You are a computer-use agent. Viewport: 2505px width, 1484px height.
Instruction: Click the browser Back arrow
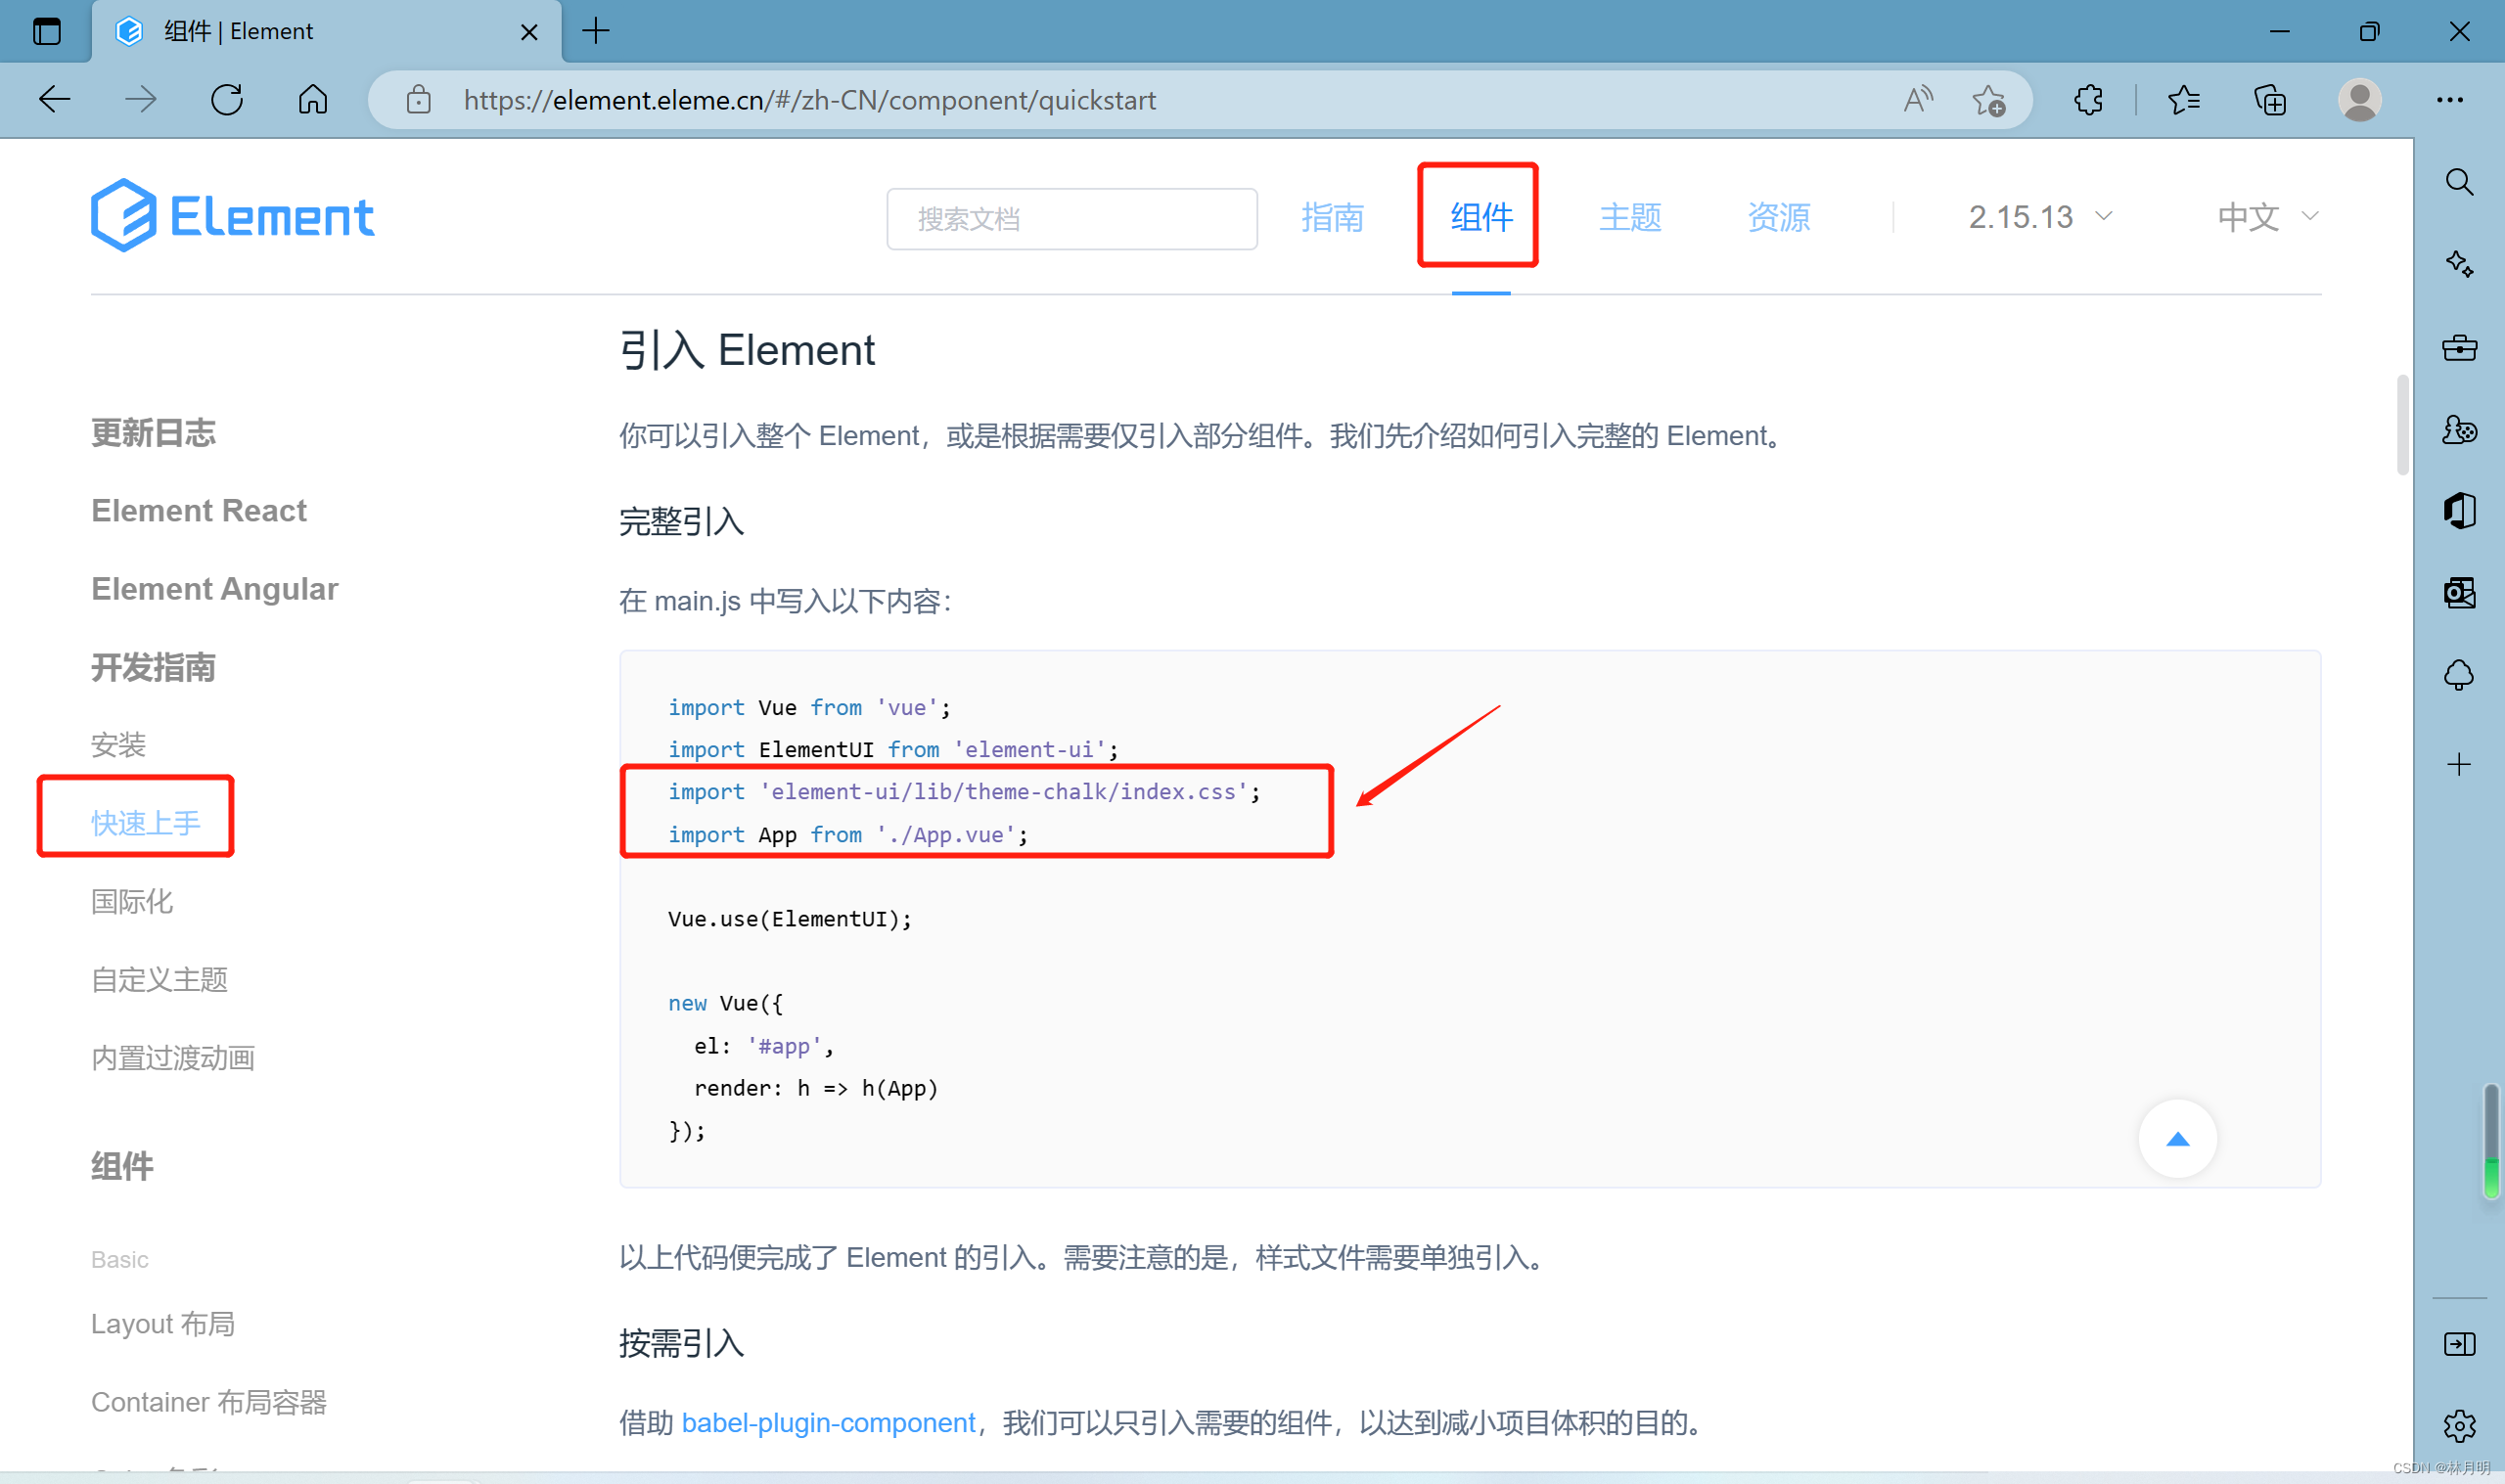(x=54, y=99)
